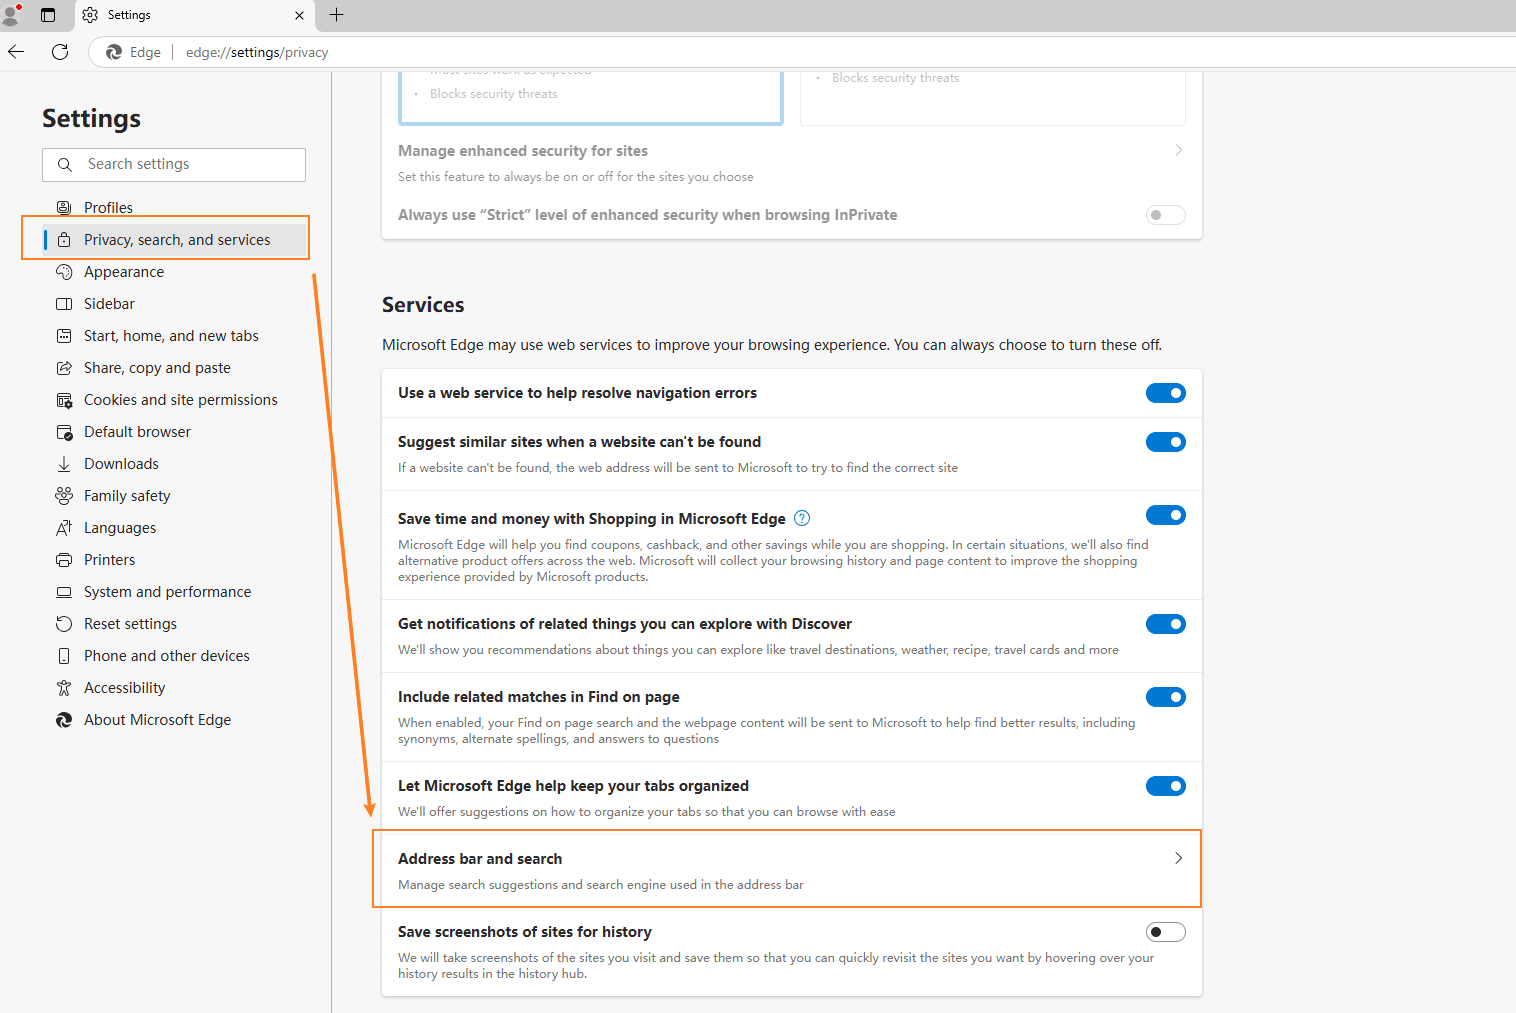Open Accessibility settings page

tap(125, 688)
